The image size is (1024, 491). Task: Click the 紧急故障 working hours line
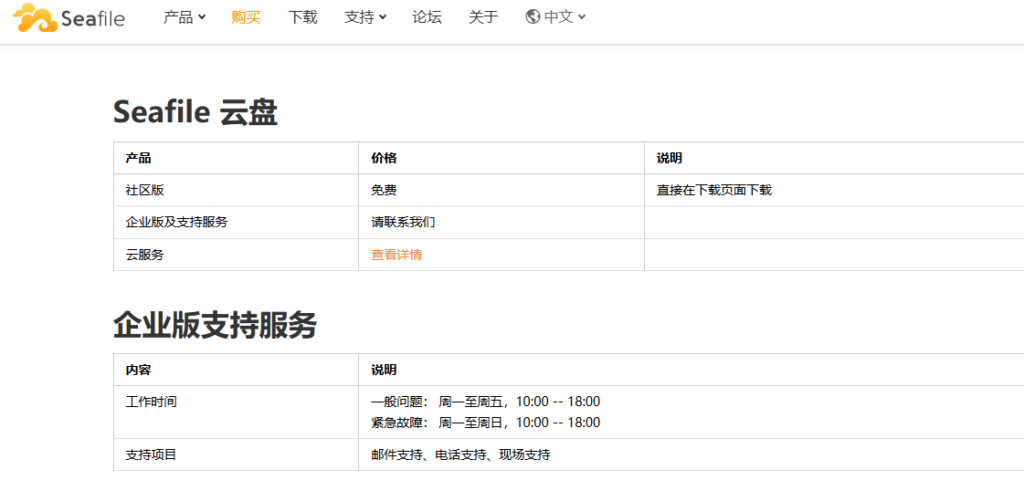click(x=485, y=422)
